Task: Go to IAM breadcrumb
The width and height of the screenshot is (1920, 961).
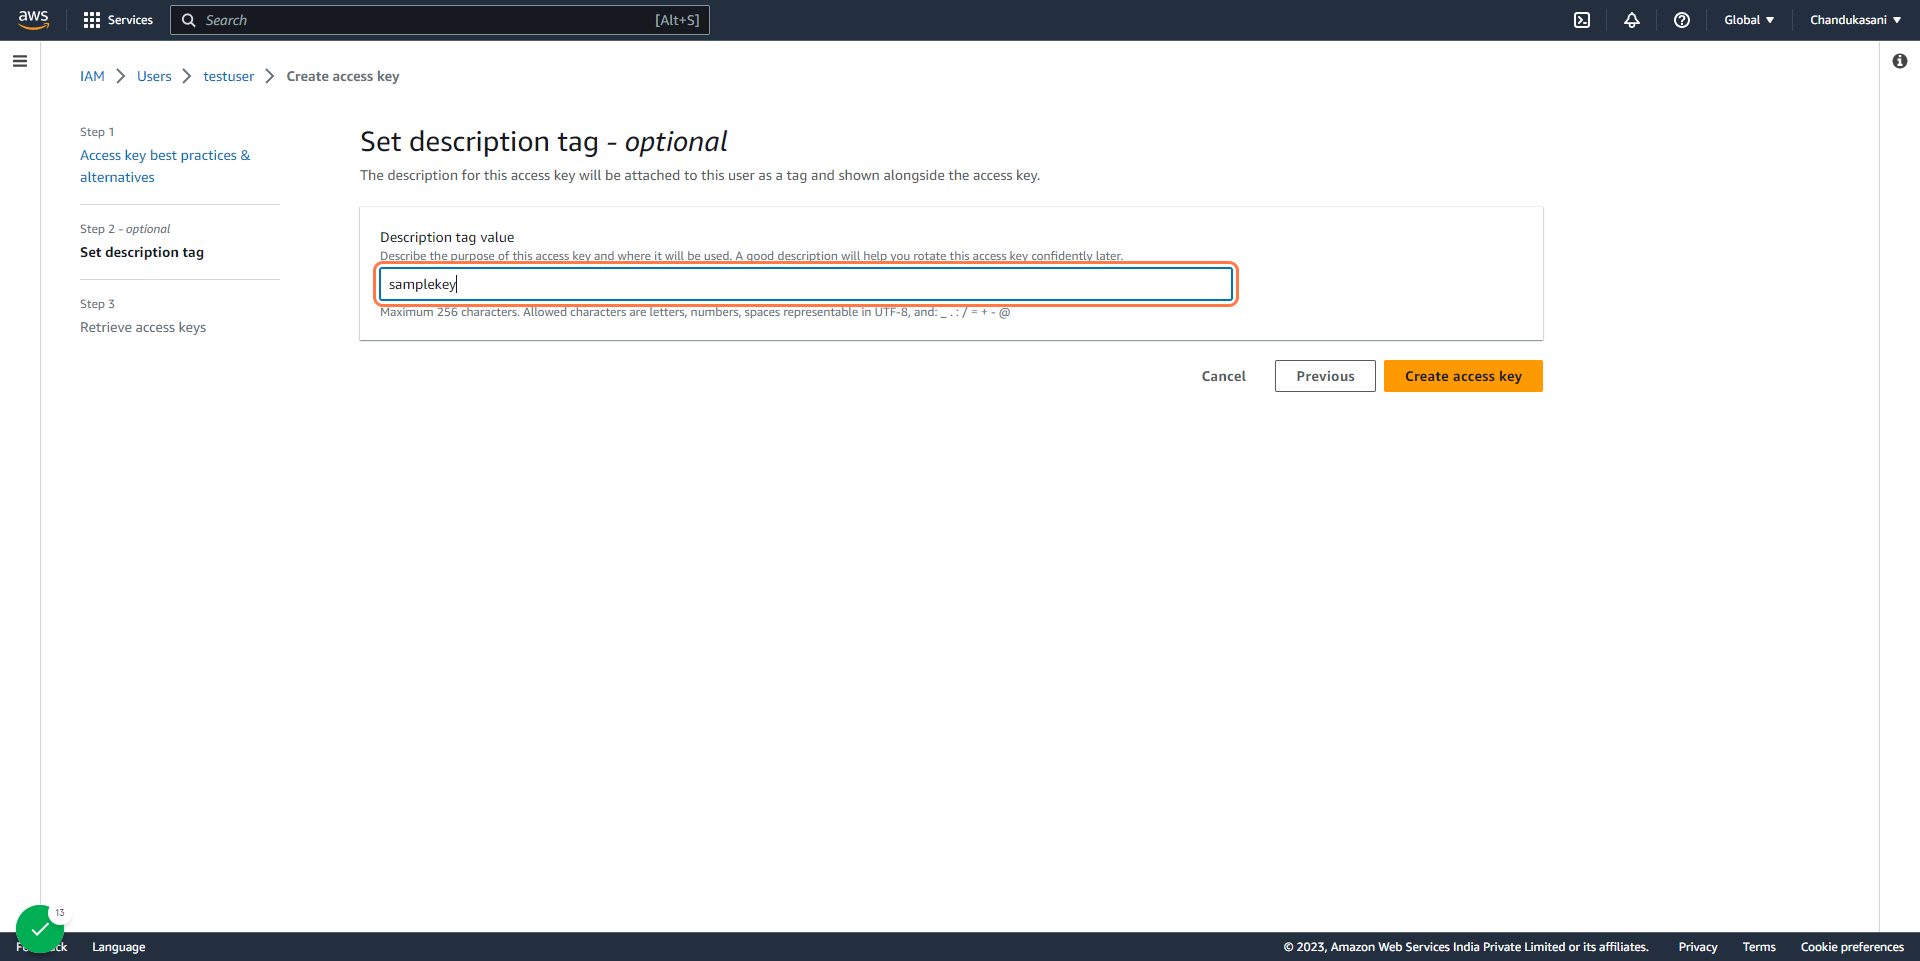Action: tap(92, 76)
